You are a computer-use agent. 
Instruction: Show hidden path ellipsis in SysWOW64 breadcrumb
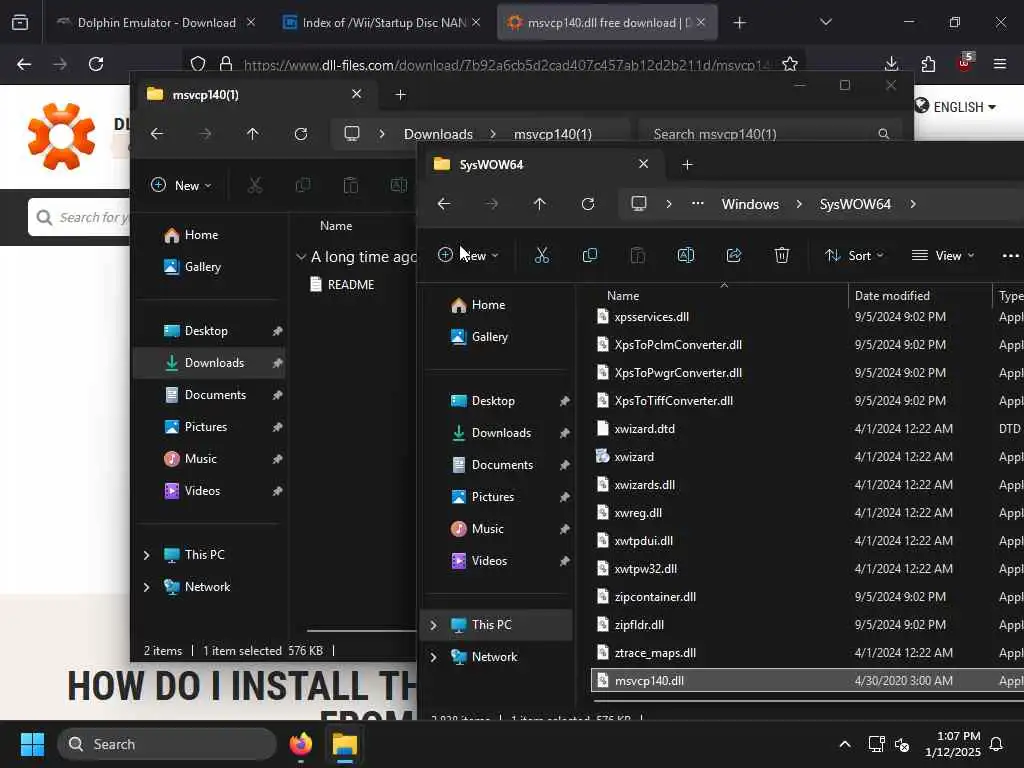coord(697,204)
